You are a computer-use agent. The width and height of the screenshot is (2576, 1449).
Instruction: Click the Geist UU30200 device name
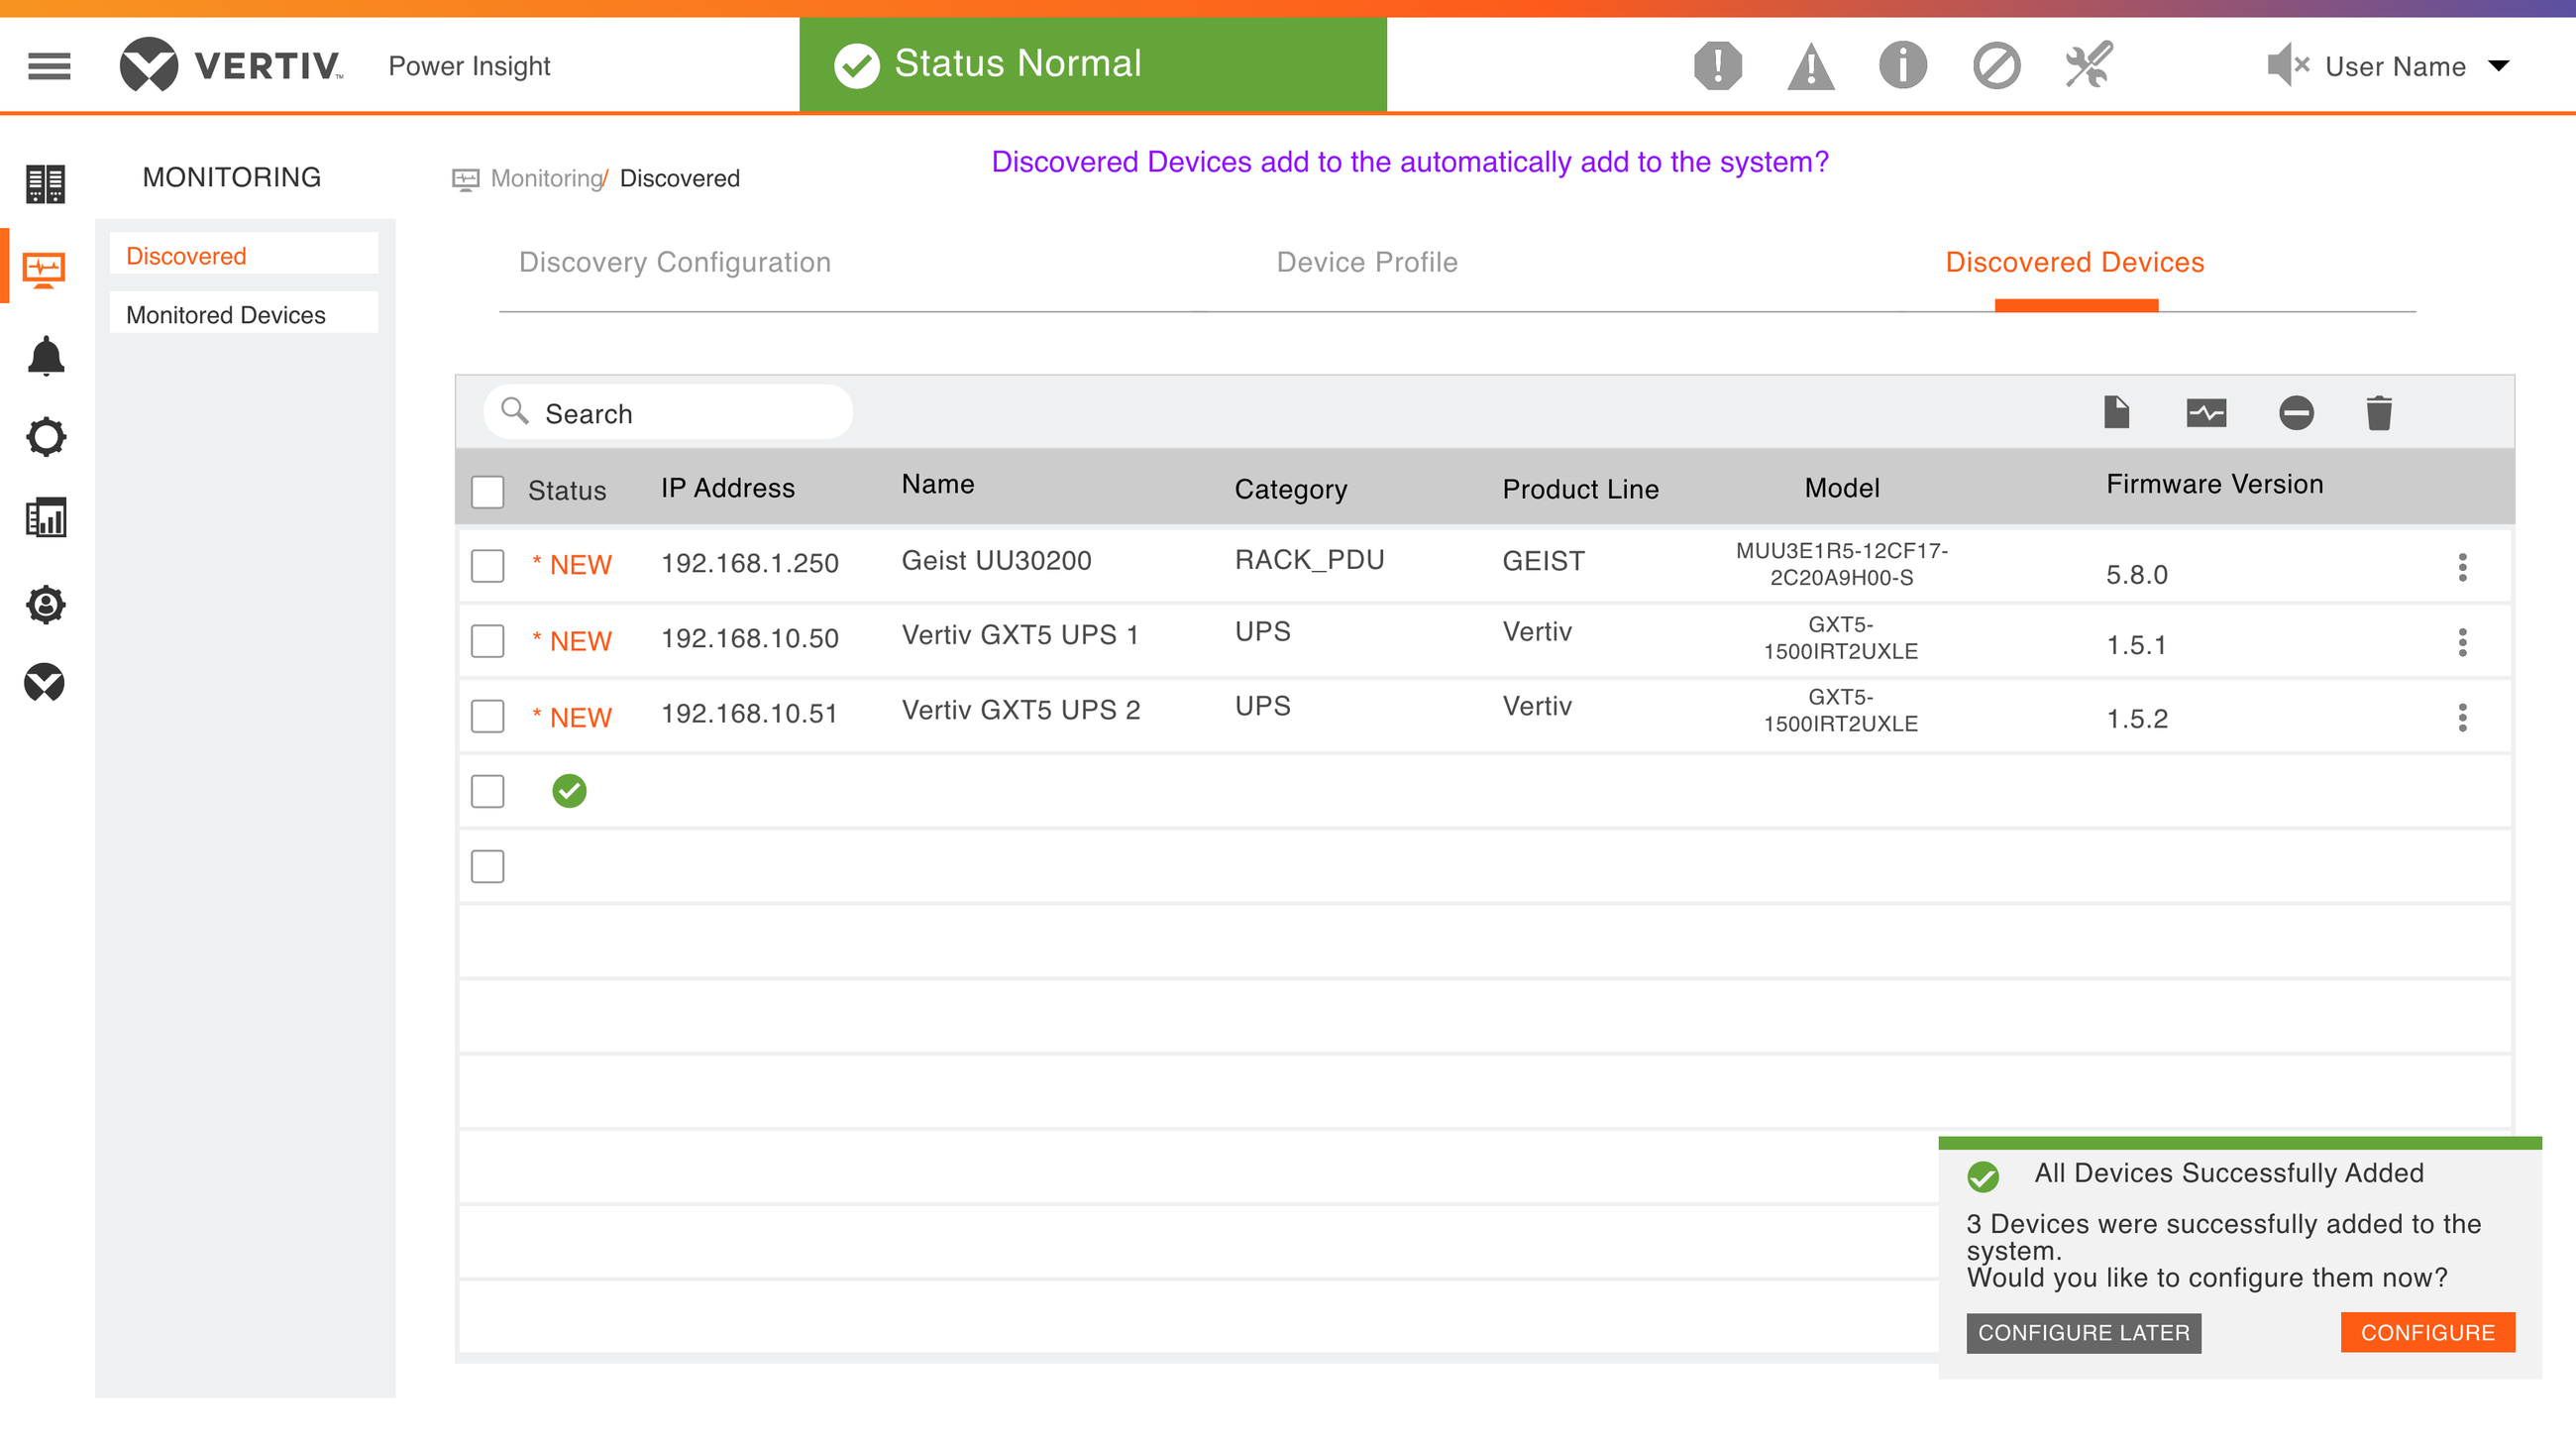pyautogui.click(x=997, y=560)
